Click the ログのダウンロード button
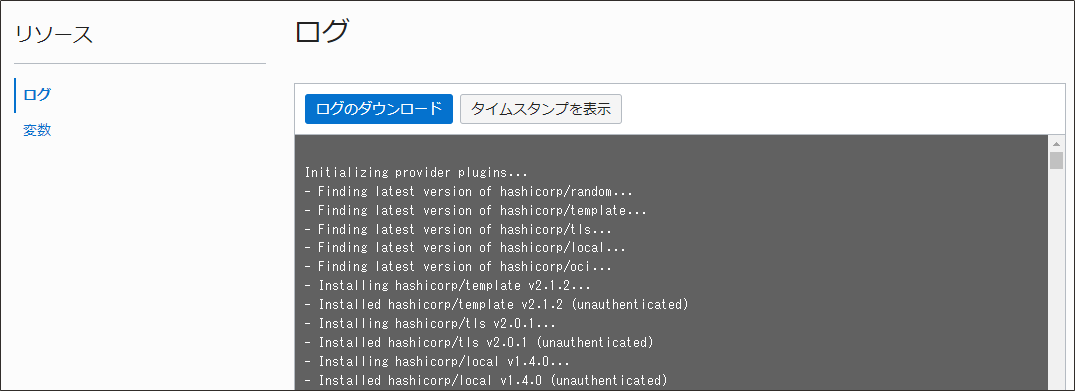Viewport: 1075px width, 391px height. [378, 109]
